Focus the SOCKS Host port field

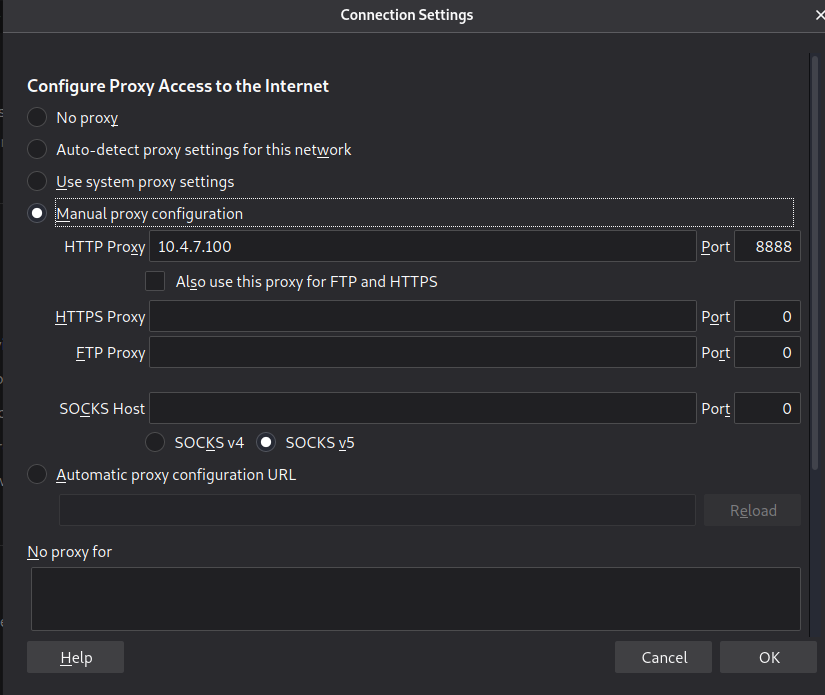(x=767, y=408)
